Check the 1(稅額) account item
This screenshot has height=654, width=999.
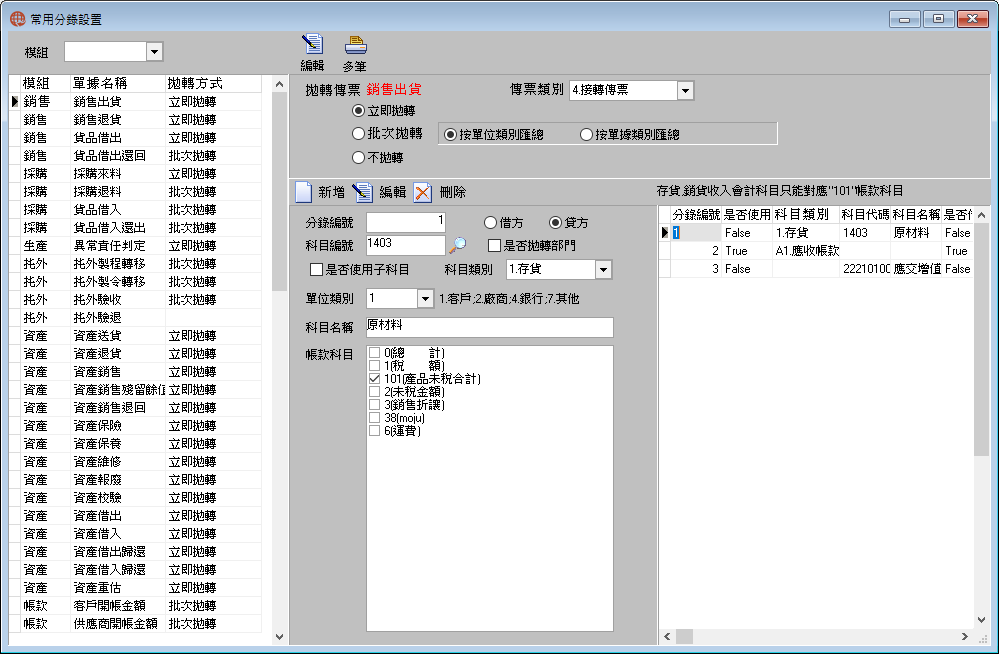coord(375,365)
